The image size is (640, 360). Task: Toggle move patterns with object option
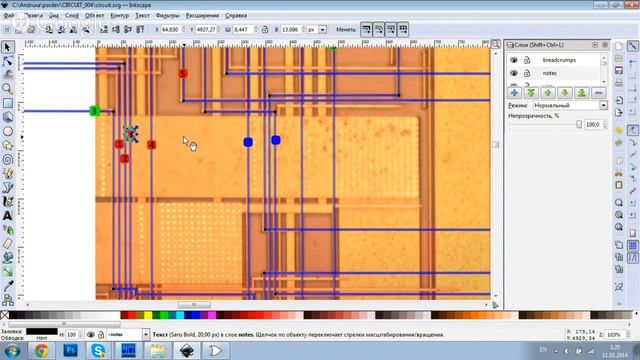click(403, 29)
